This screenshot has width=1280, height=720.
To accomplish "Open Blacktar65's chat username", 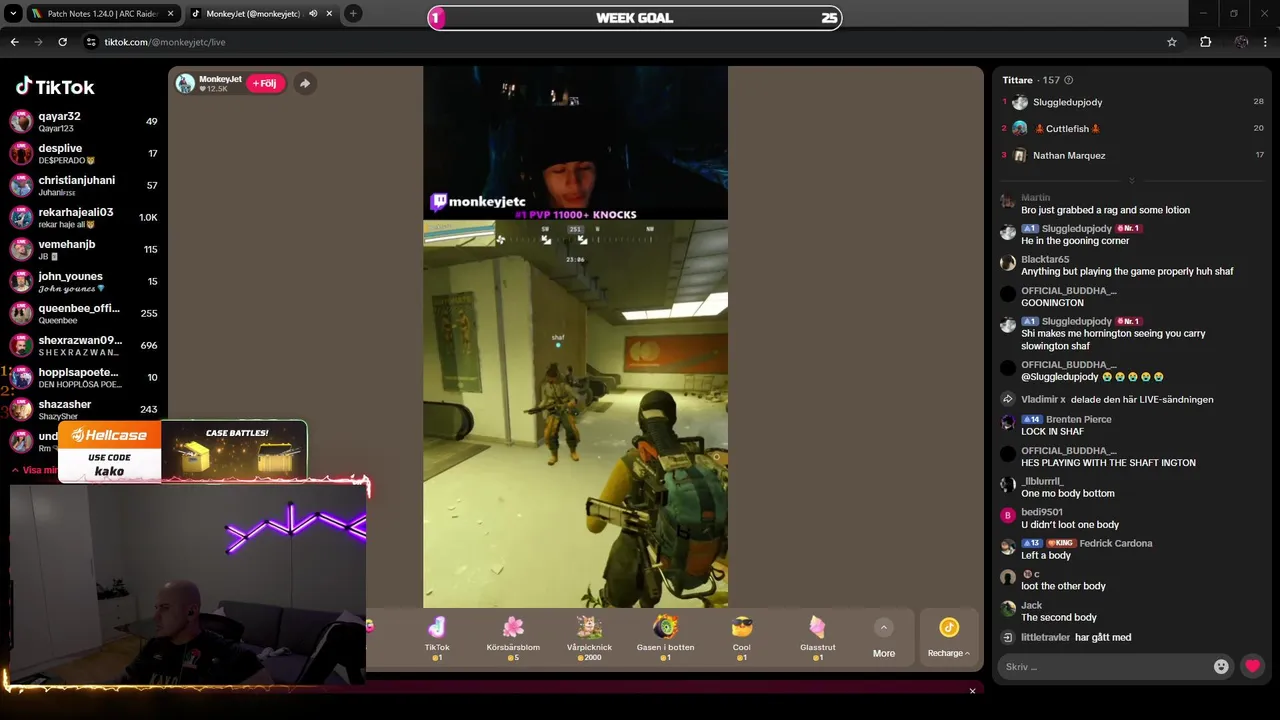I will [1045, 260].
